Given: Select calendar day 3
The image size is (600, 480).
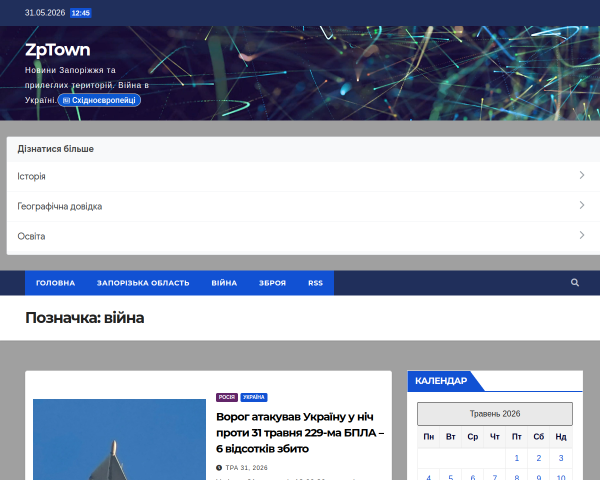Looking at the screenshot, I should (x=561, y=458).
